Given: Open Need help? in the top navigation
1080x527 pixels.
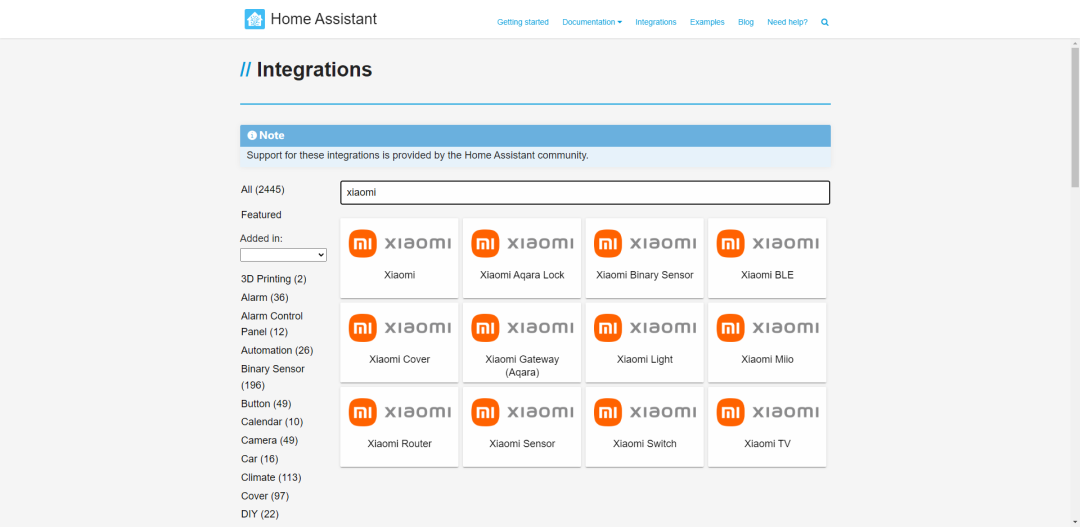Looking at the screenshot, I should [x=787, y=22].
